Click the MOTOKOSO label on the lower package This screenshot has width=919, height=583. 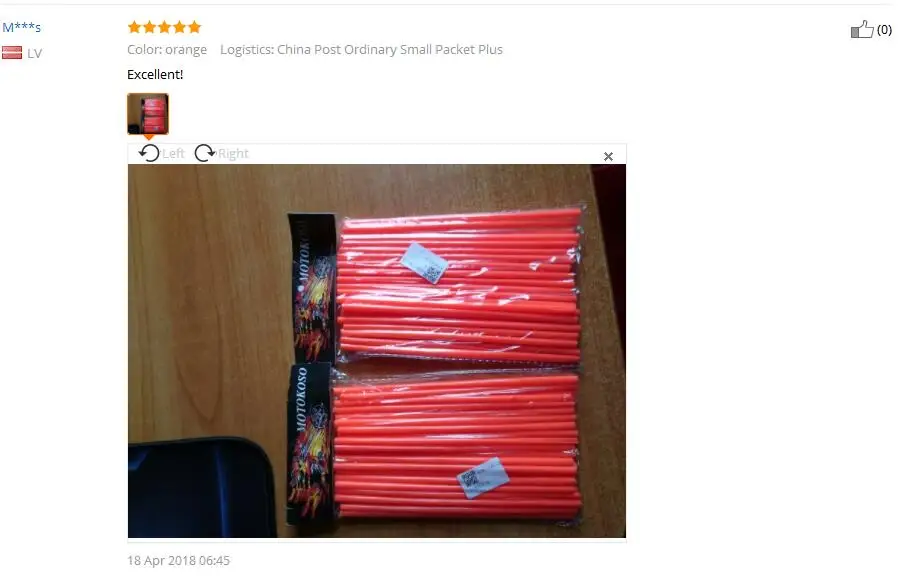(x=302, y=399)
